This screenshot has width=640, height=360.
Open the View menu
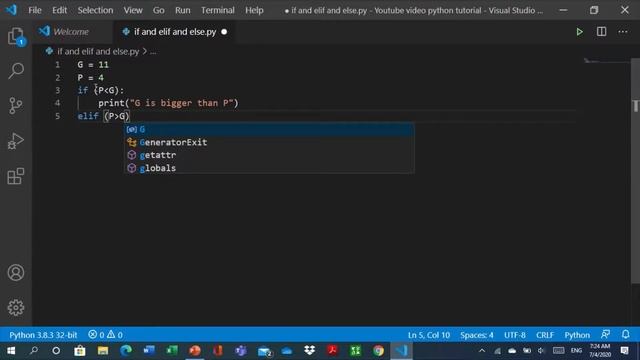[133, 10]
